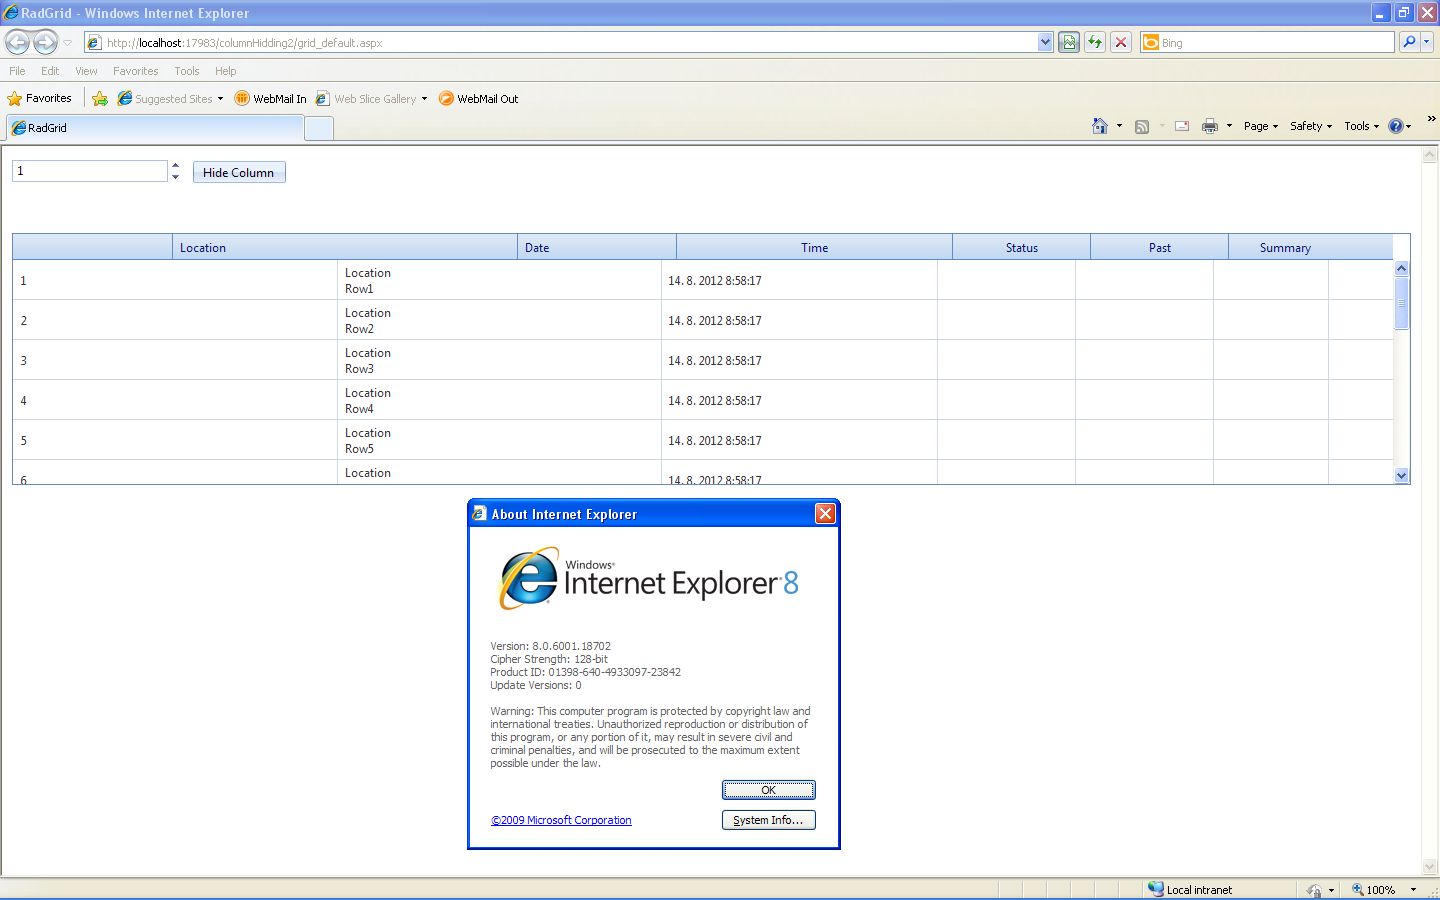The width and height of the screenshot is (1440, 900).
Task: Expand the Home button dropdown arrow
Action: [x=1119, y=126]
